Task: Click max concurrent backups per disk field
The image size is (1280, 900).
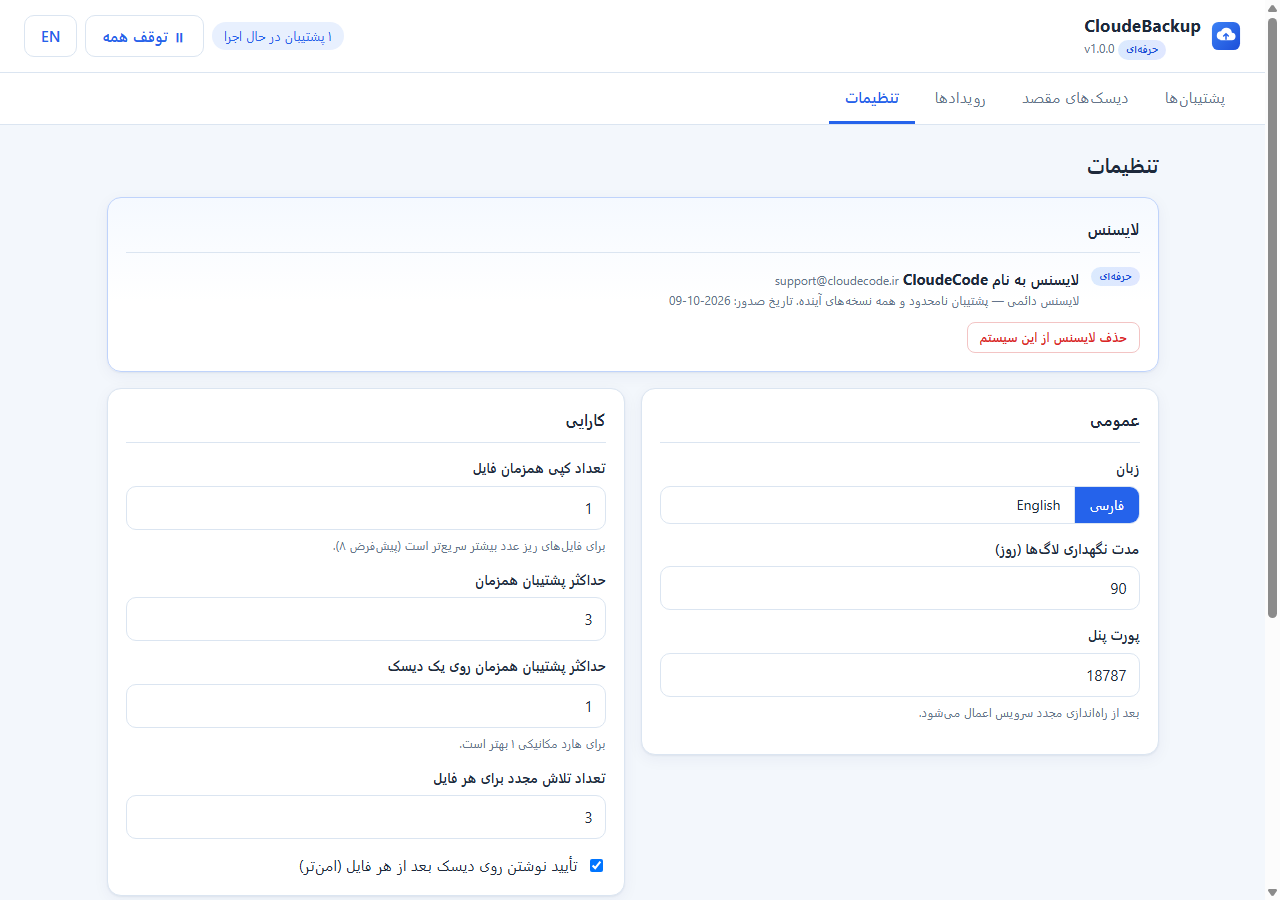Action: click(x=366, y=706)
